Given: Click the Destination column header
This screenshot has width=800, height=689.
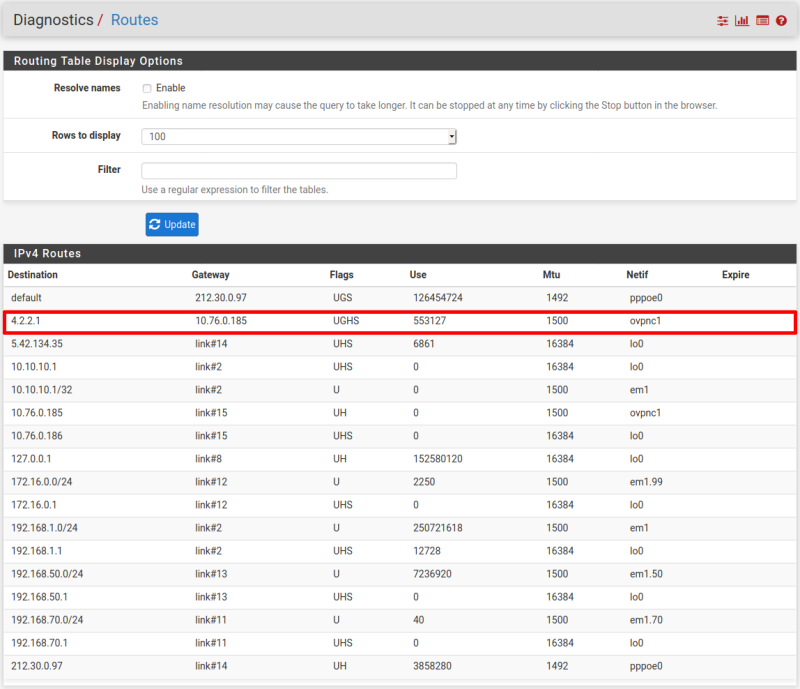Looking at the screenshot, I should click(x=33, y=275).
